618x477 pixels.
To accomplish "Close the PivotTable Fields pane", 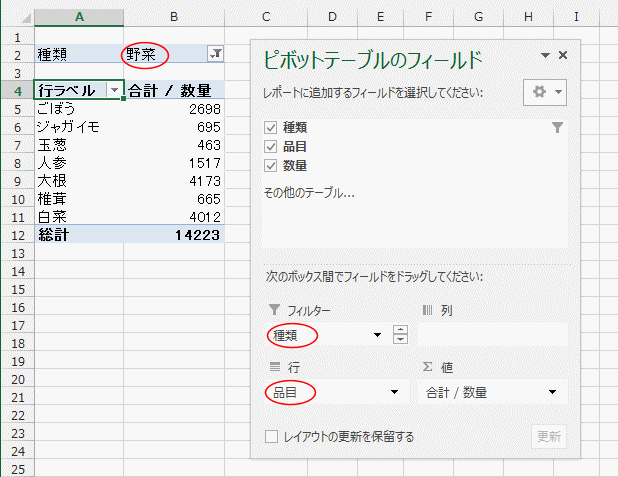I will coord(563,57).
